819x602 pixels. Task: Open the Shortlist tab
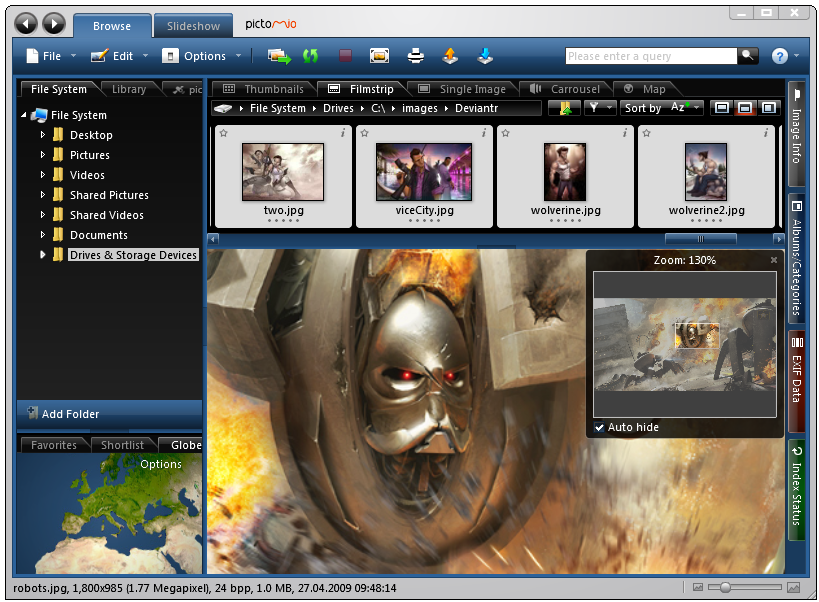click(122, 445)
